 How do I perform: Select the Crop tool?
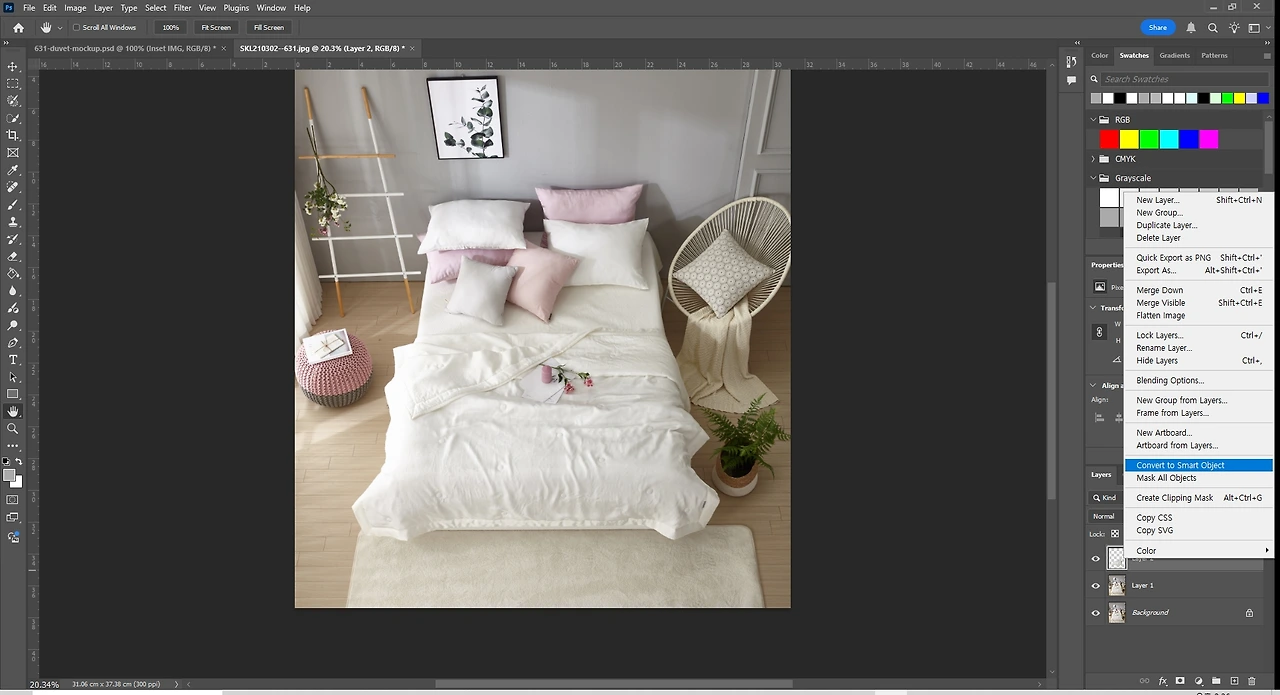[x=13, y=134]
